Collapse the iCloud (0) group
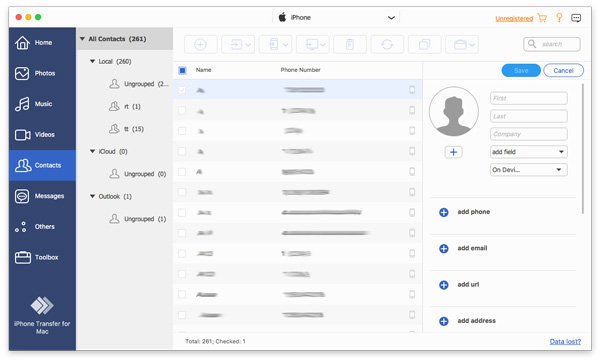This screenshot has width=600, height=361. (92, 151)
